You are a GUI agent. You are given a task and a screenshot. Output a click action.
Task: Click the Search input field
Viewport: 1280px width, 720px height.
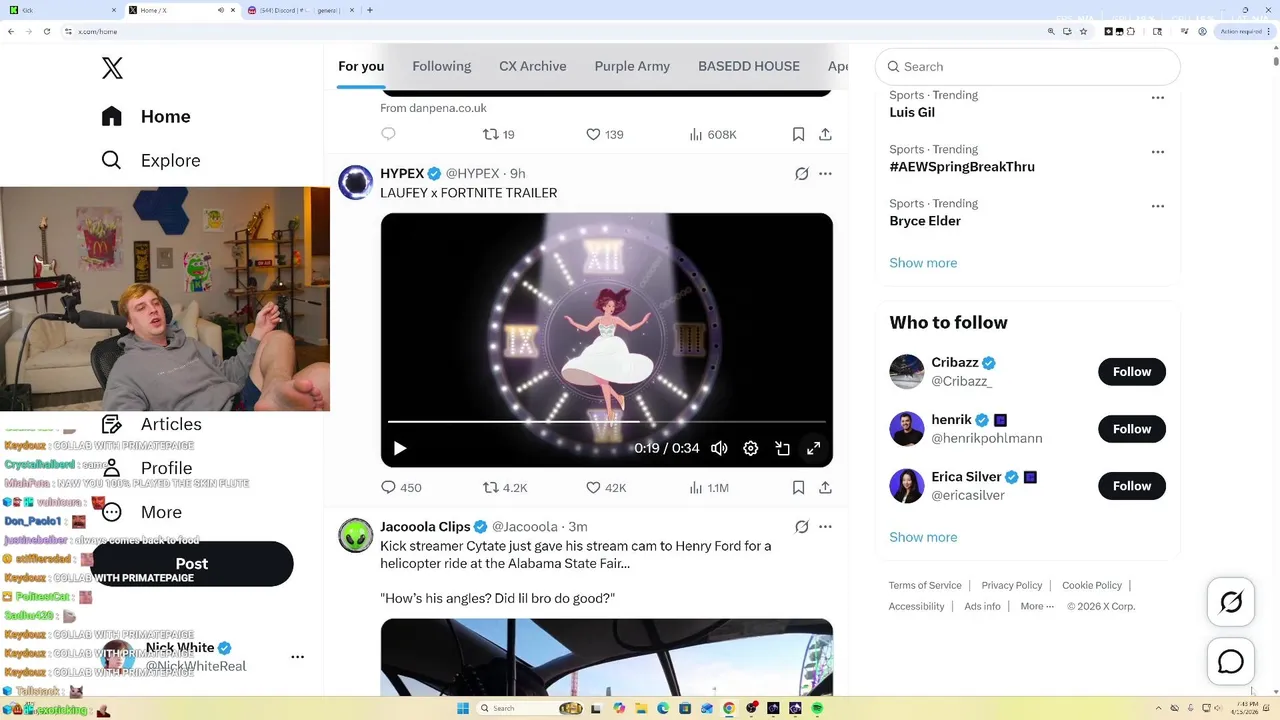[x=1028, y=67]
